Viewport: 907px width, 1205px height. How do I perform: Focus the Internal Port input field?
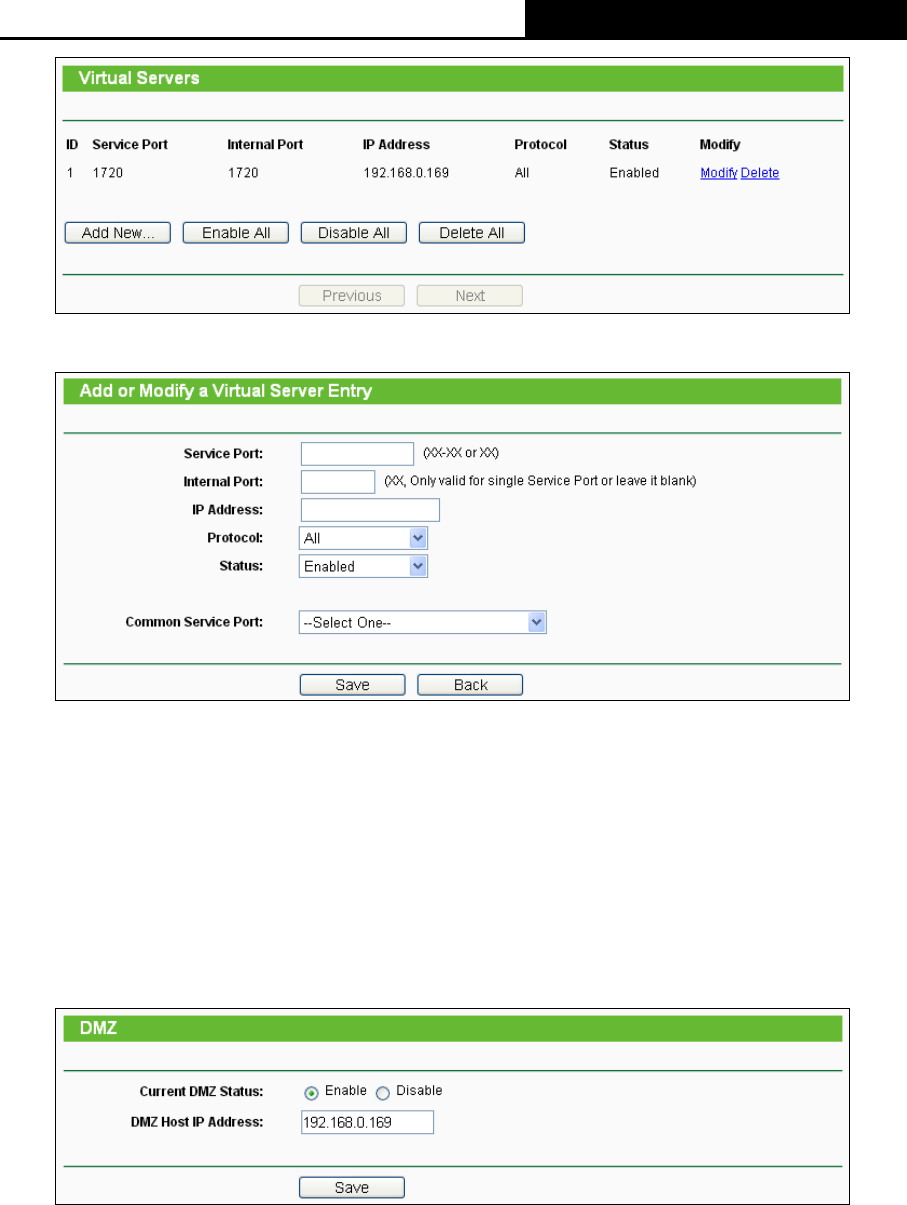coord(337,482)
